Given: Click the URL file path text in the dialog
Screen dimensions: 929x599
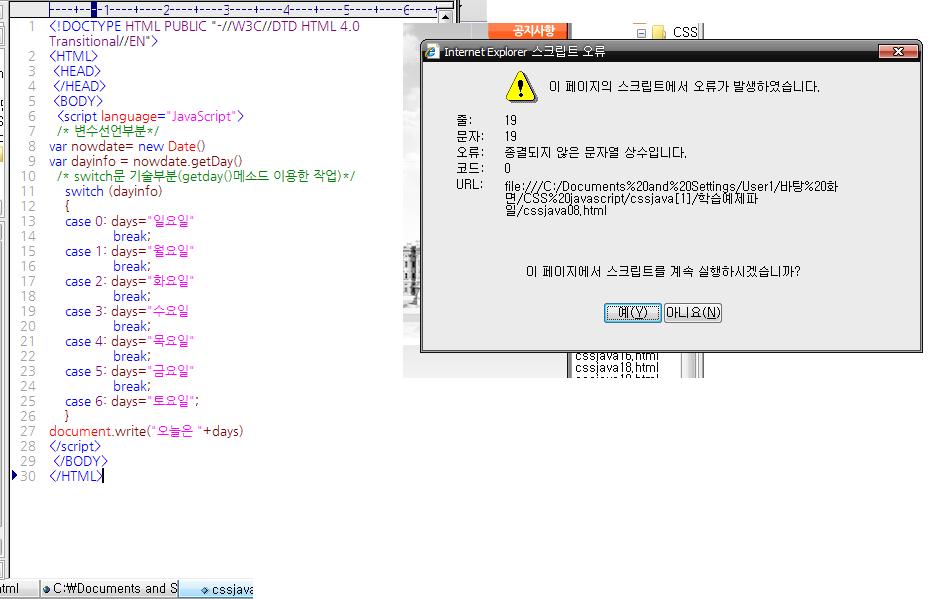Looking at the screenshot, I should coord(671,198).
